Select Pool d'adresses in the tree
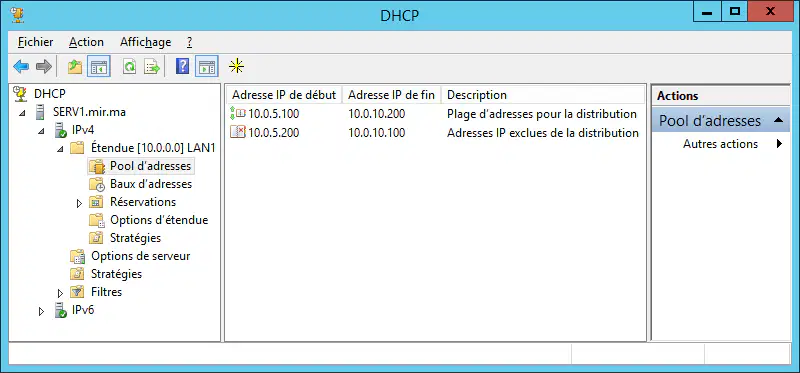 [x=151, y=166]
